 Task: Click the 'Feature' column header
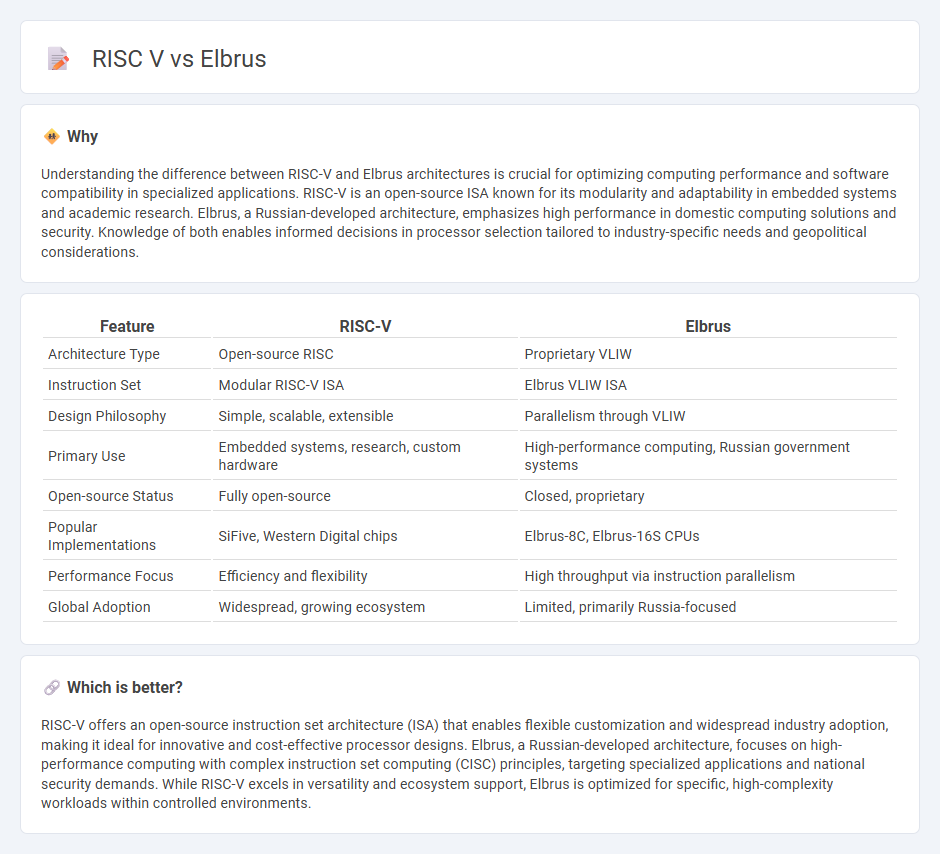click(x=127, y=326)
